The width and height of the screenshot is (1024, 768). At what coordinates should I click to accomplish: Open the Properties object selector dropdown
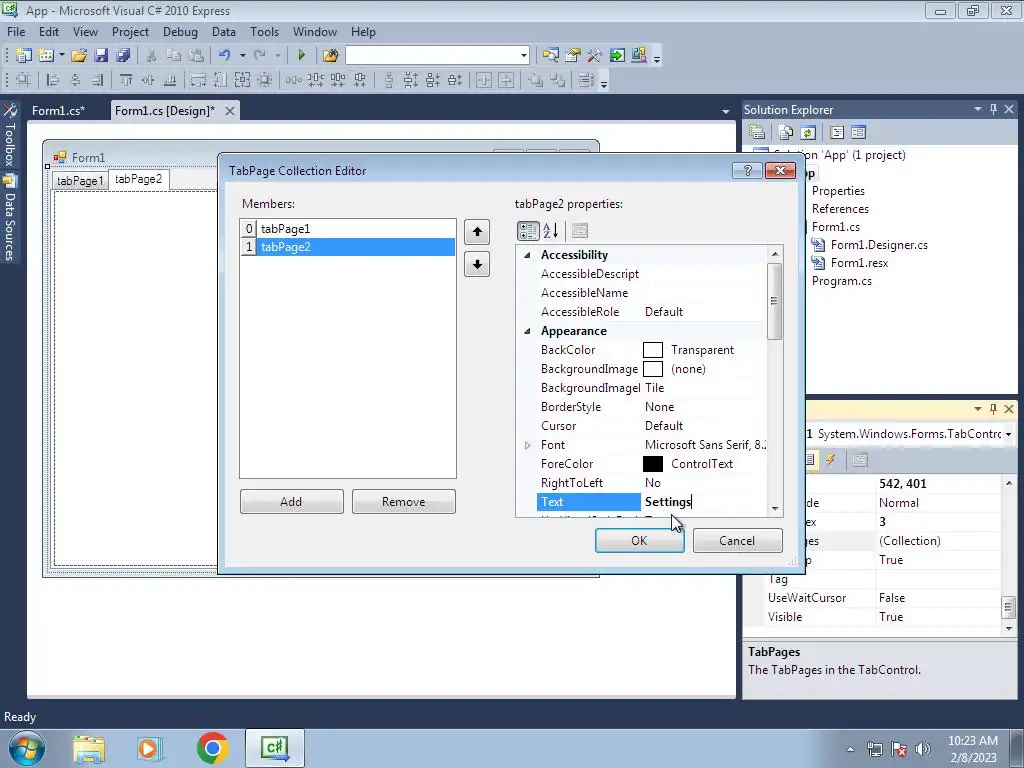coord(1008,434)
